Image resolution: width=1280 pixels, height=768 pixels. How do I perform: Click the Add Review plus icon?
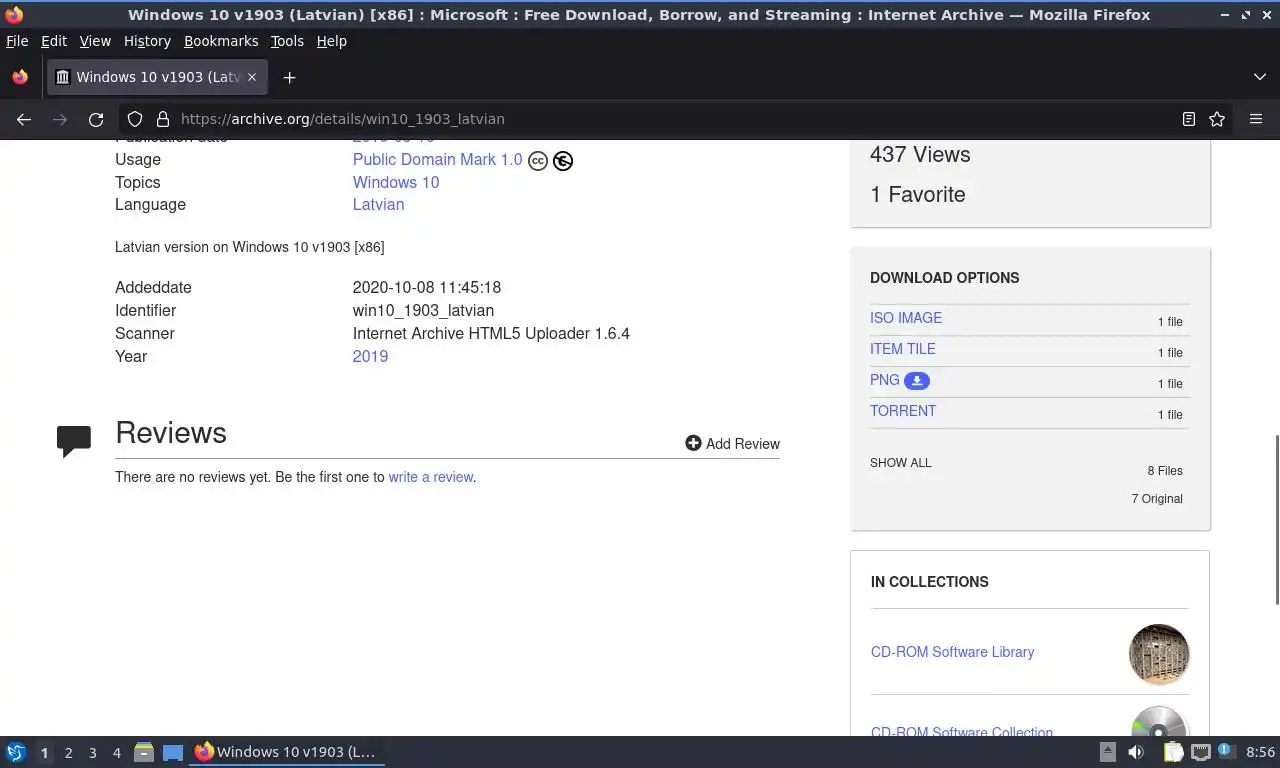pos(693,443)
